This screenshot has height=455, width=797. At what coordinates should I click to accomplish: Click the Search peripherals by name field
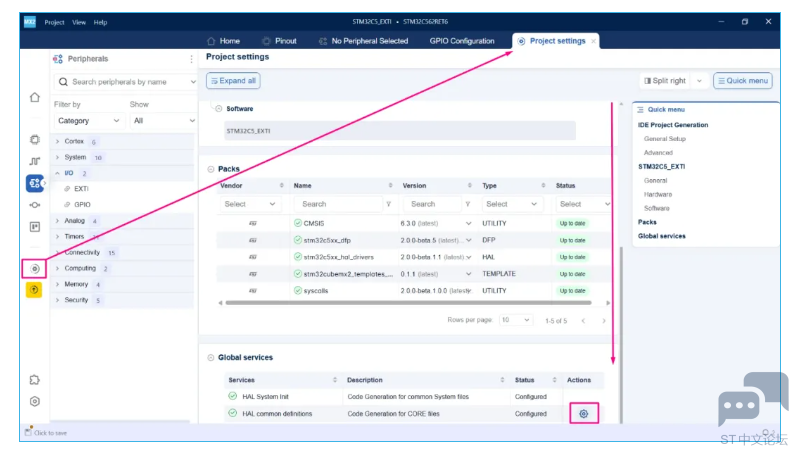pos(125,82)
